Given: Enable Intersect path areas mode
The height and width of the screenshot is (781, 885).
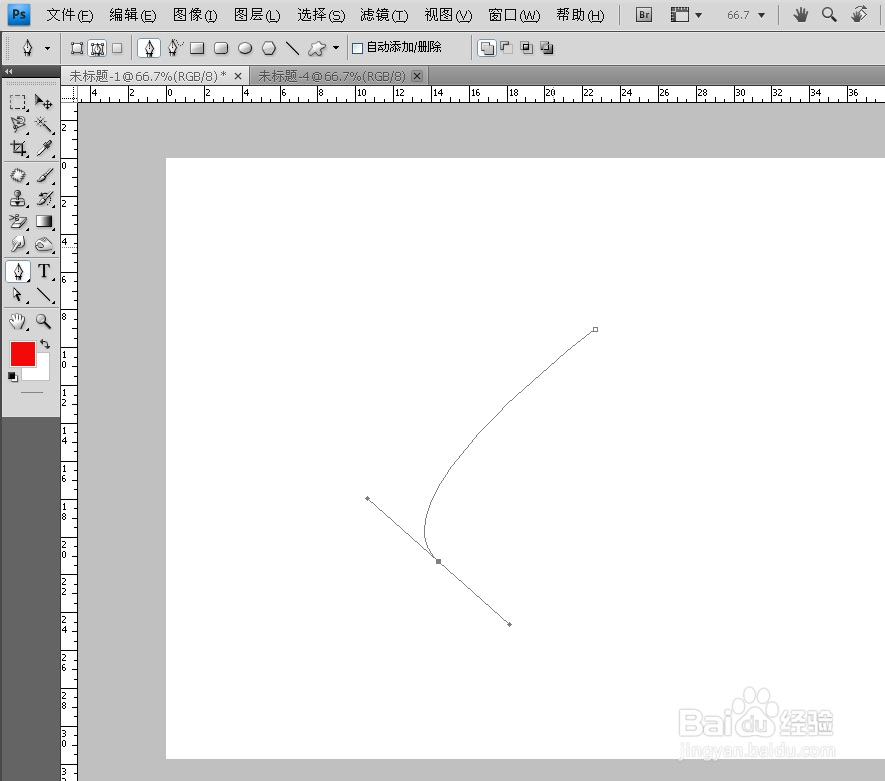Looking at the screenshot, I should tap(526, 48).
